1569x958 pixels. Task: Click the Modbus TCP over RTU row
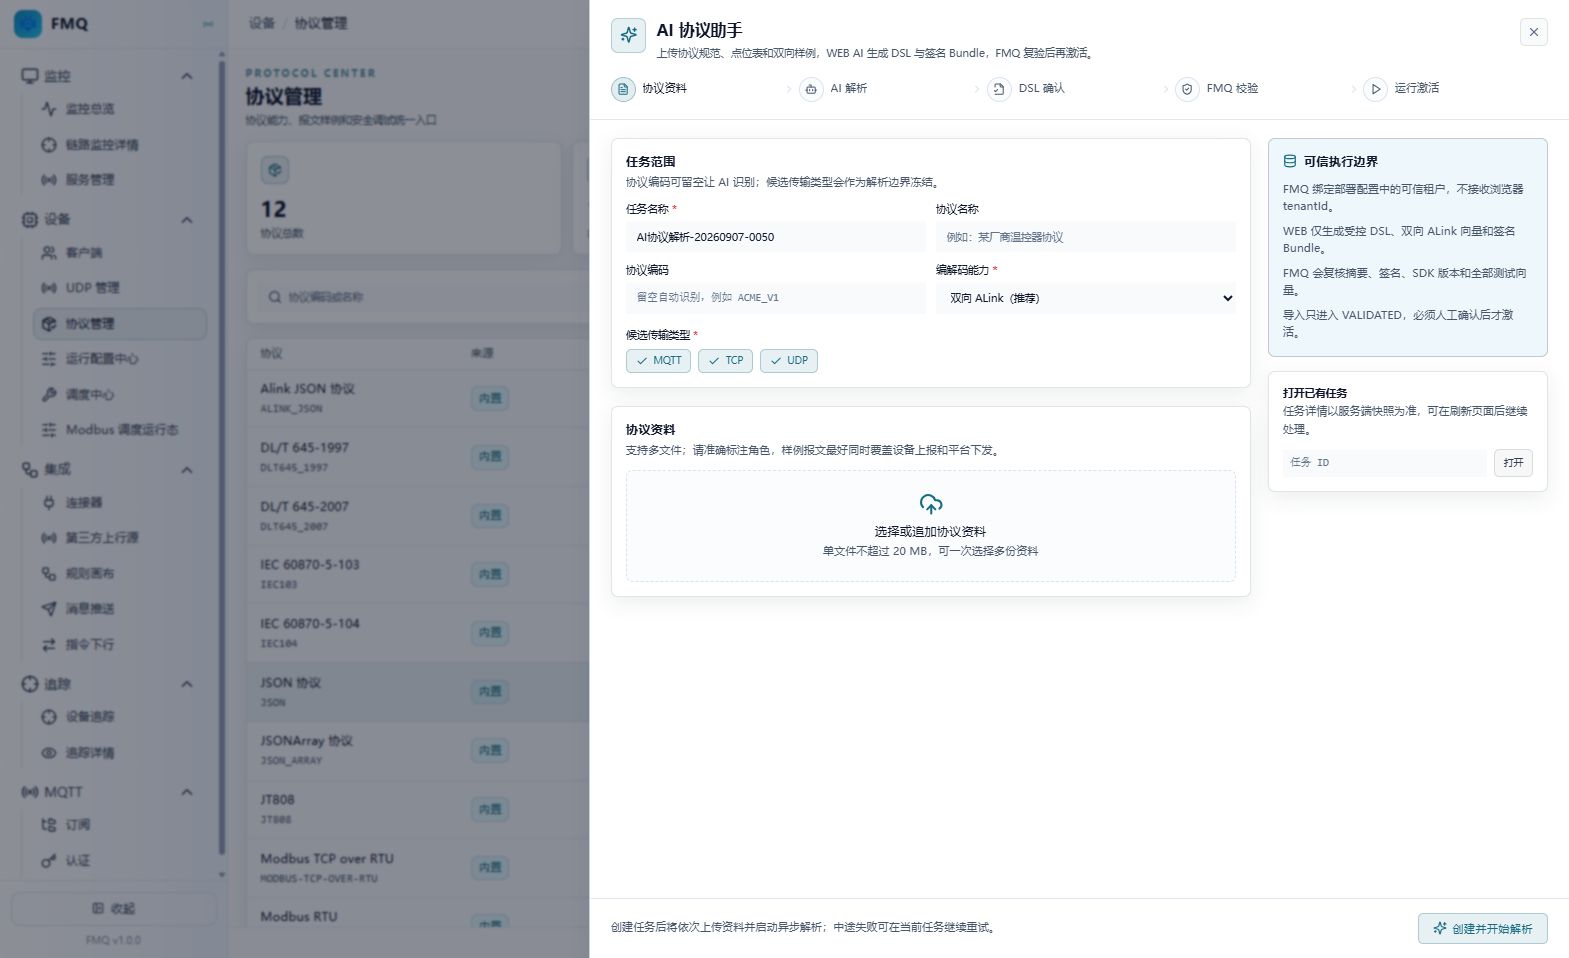418,868
